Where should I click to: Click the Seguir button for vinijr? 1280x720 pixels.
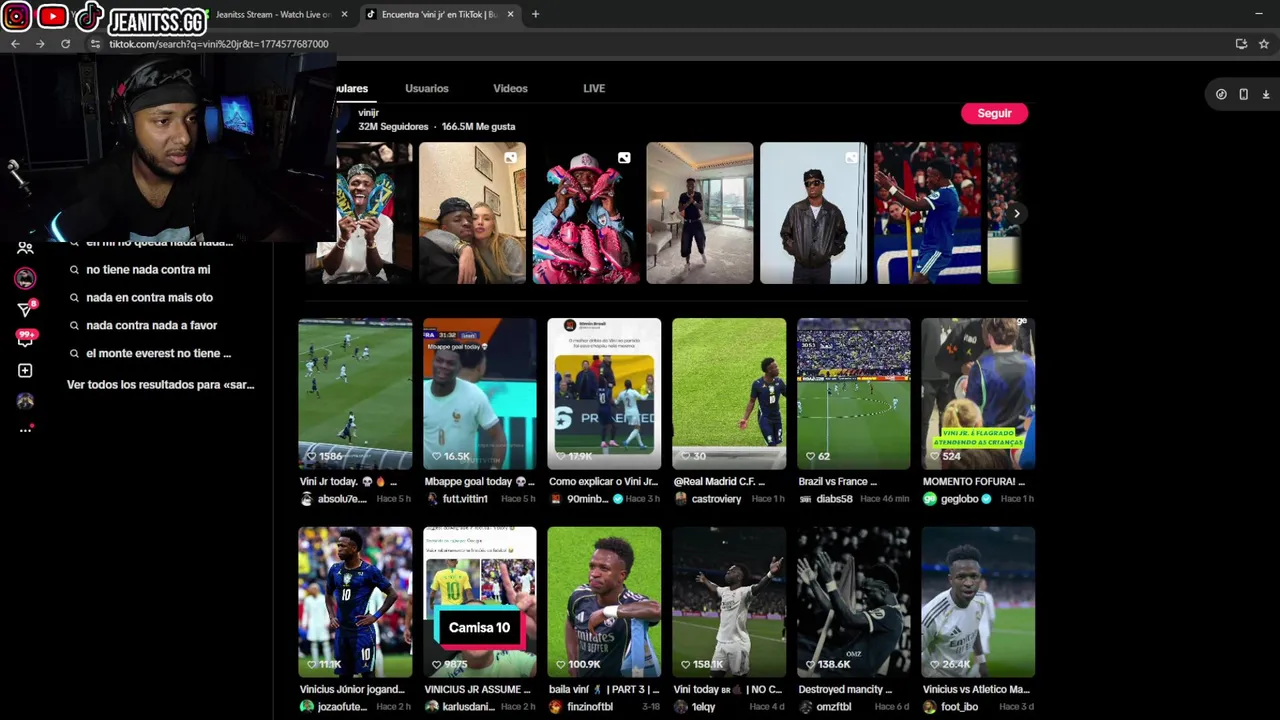(994, 113)
